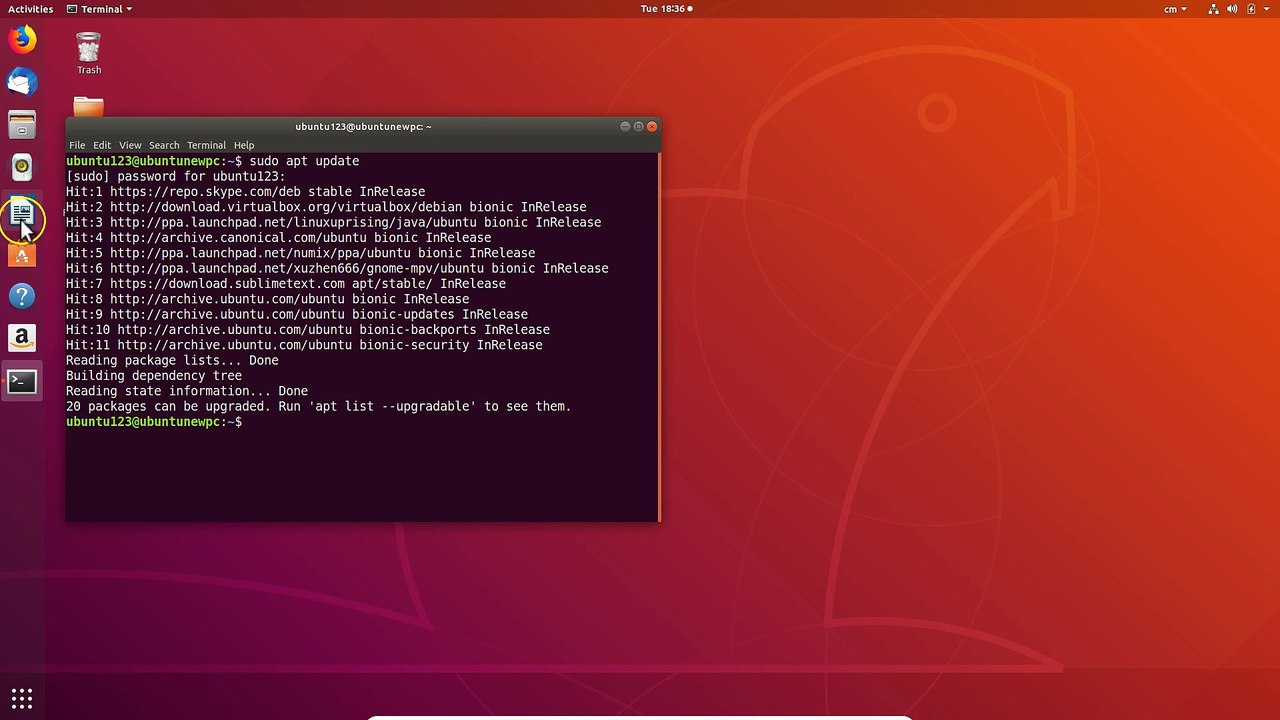Click the 'Hit:7' sublimetext.com line

(286, 284)
